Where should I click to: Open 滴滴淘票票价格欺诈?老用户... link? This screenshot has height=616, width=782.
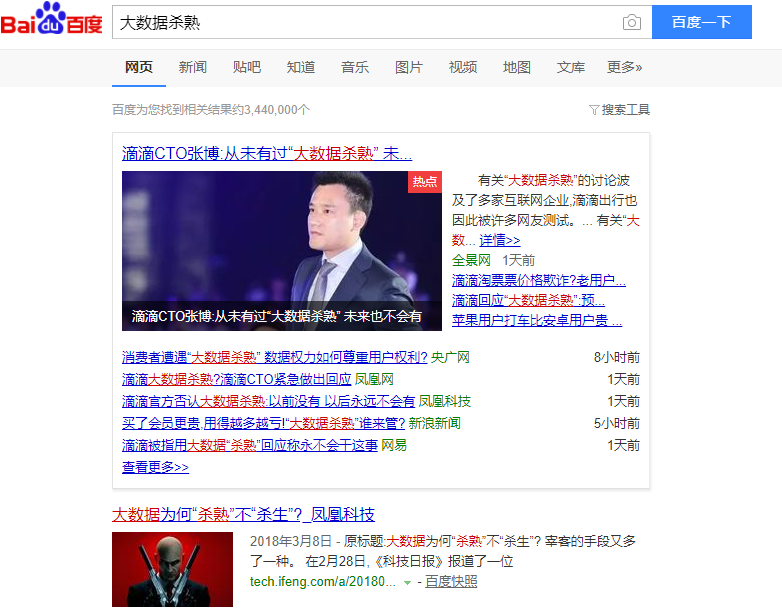539,280
